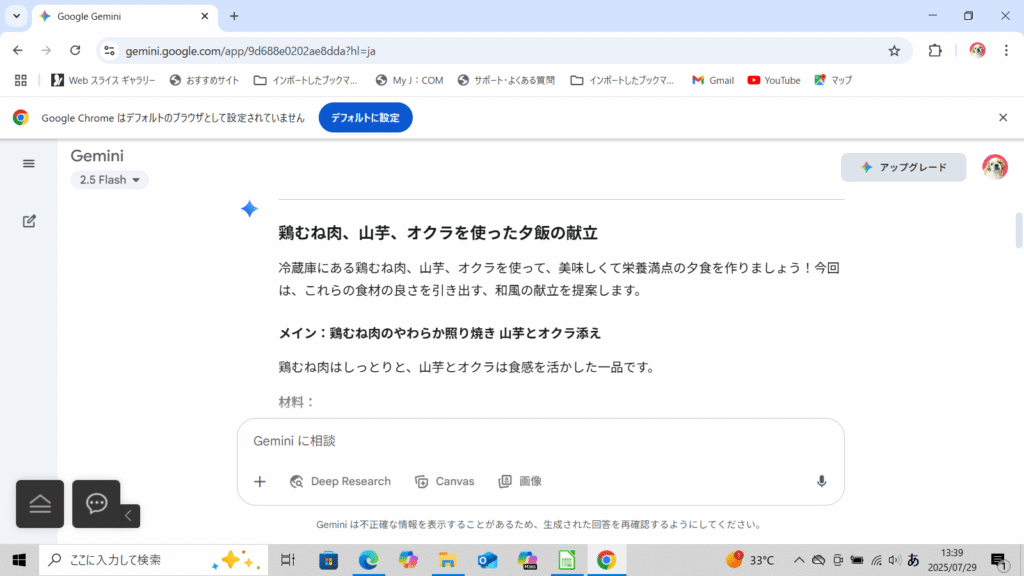1024x576 pixels.
Task: Open the Gemini hamburger main menu
Action: point(29,164)
